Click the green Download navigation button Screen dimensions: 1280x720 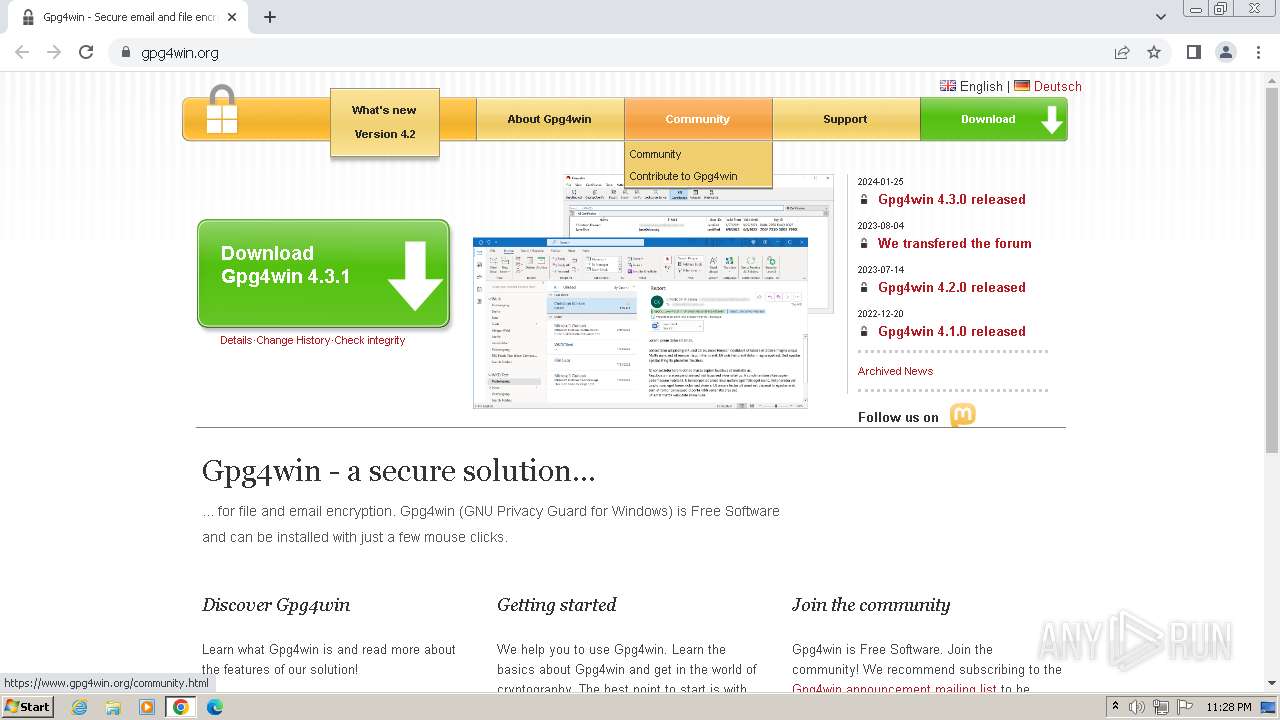[x=993, y=119]
